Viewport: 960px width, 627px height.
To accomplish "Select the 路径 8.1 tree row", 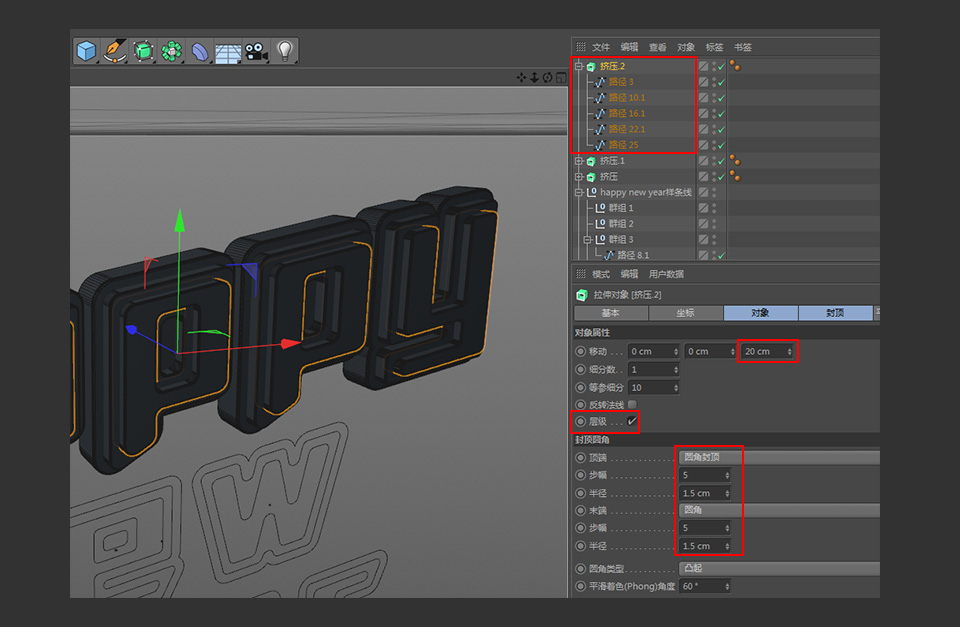I will point(634,255).
